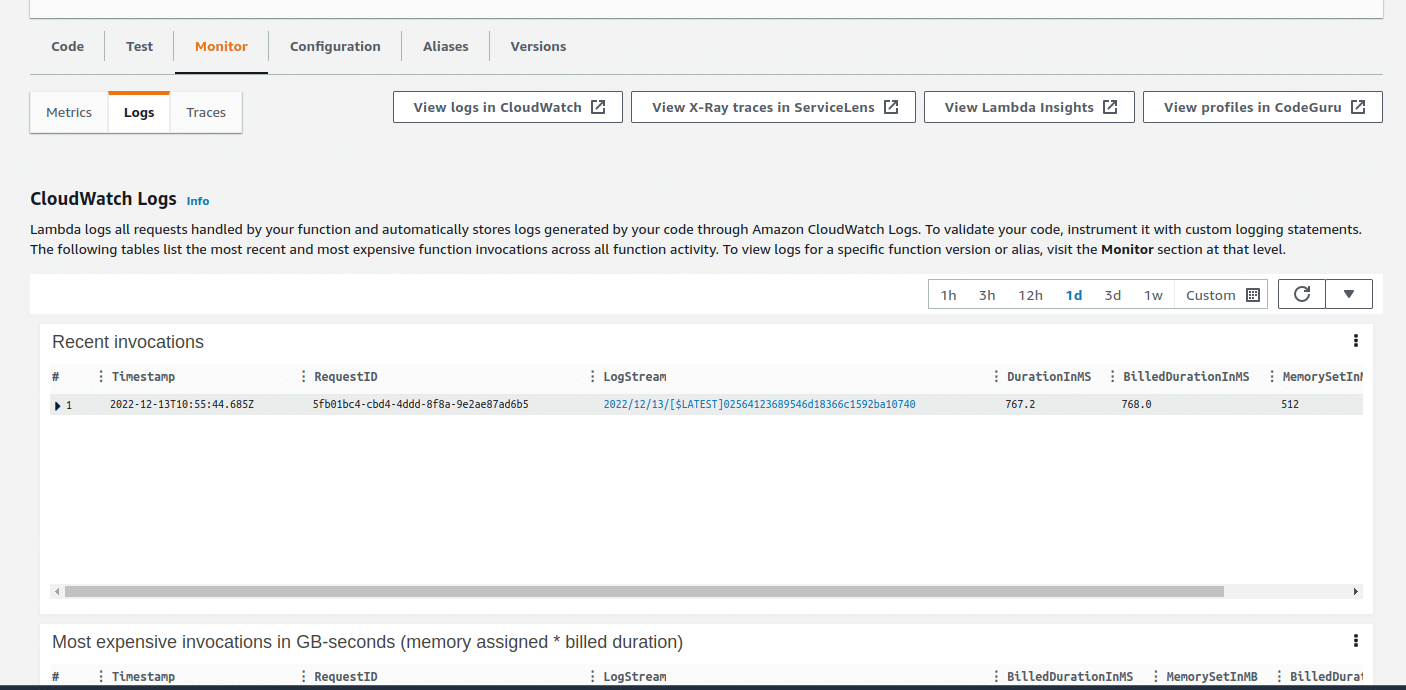
Task: Expand row 1 of Recent invocations
Action: 58,405
